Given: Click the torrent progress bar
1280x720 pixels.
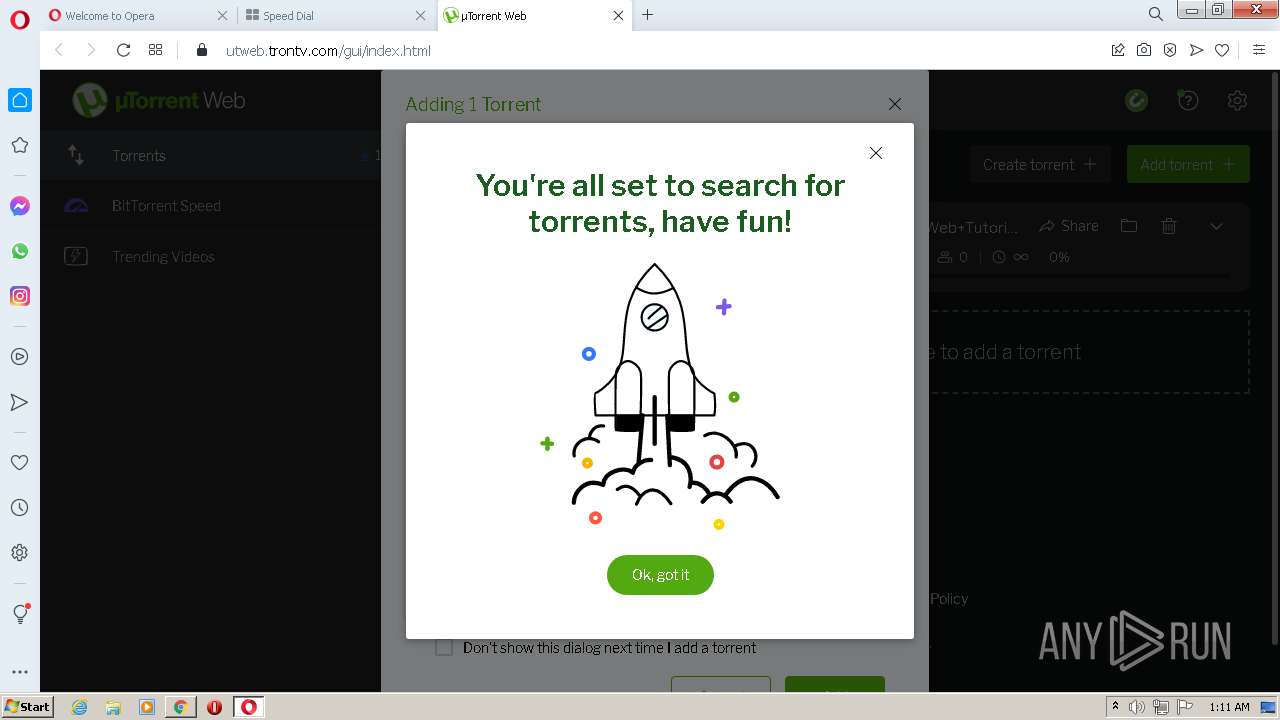Looking at the screenshot, I should [1082, 276].
